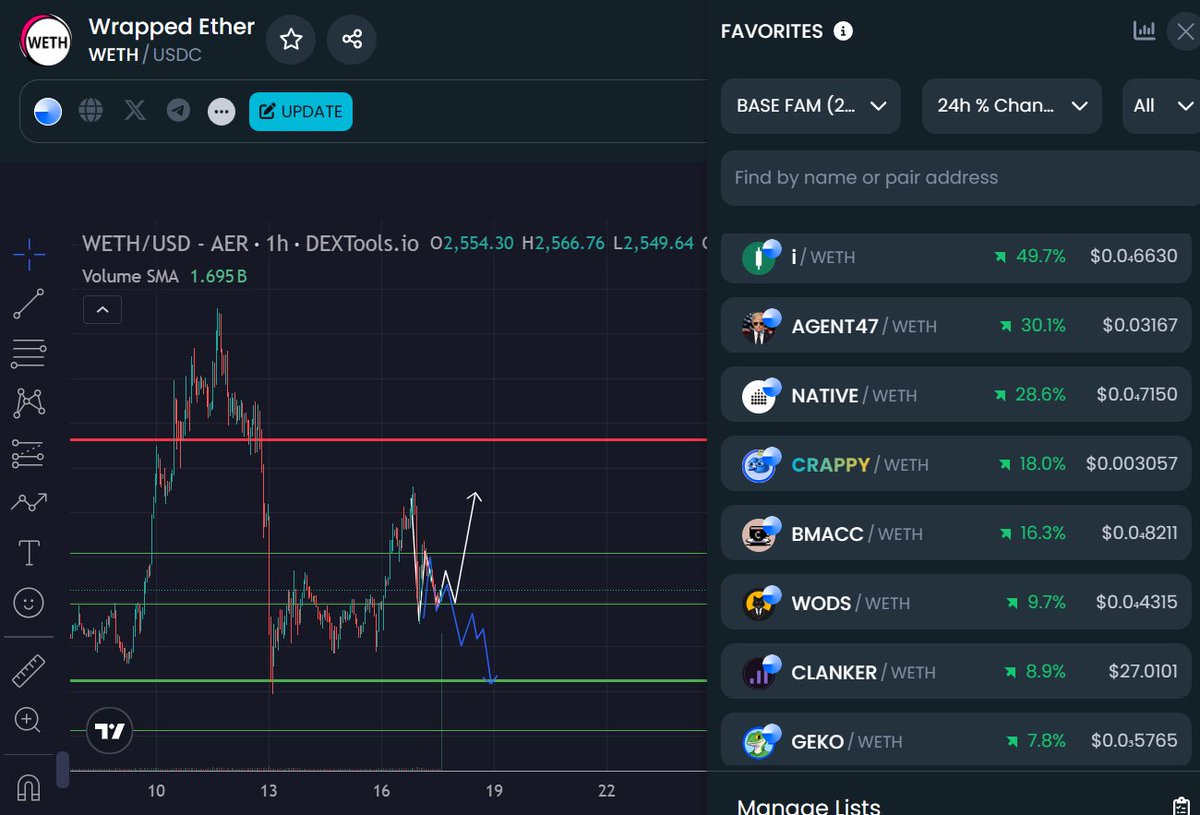The width and height of the screenshot is (1200, 815).
Task: Share the WETH pair page
Action: click(x=352, y=40)
